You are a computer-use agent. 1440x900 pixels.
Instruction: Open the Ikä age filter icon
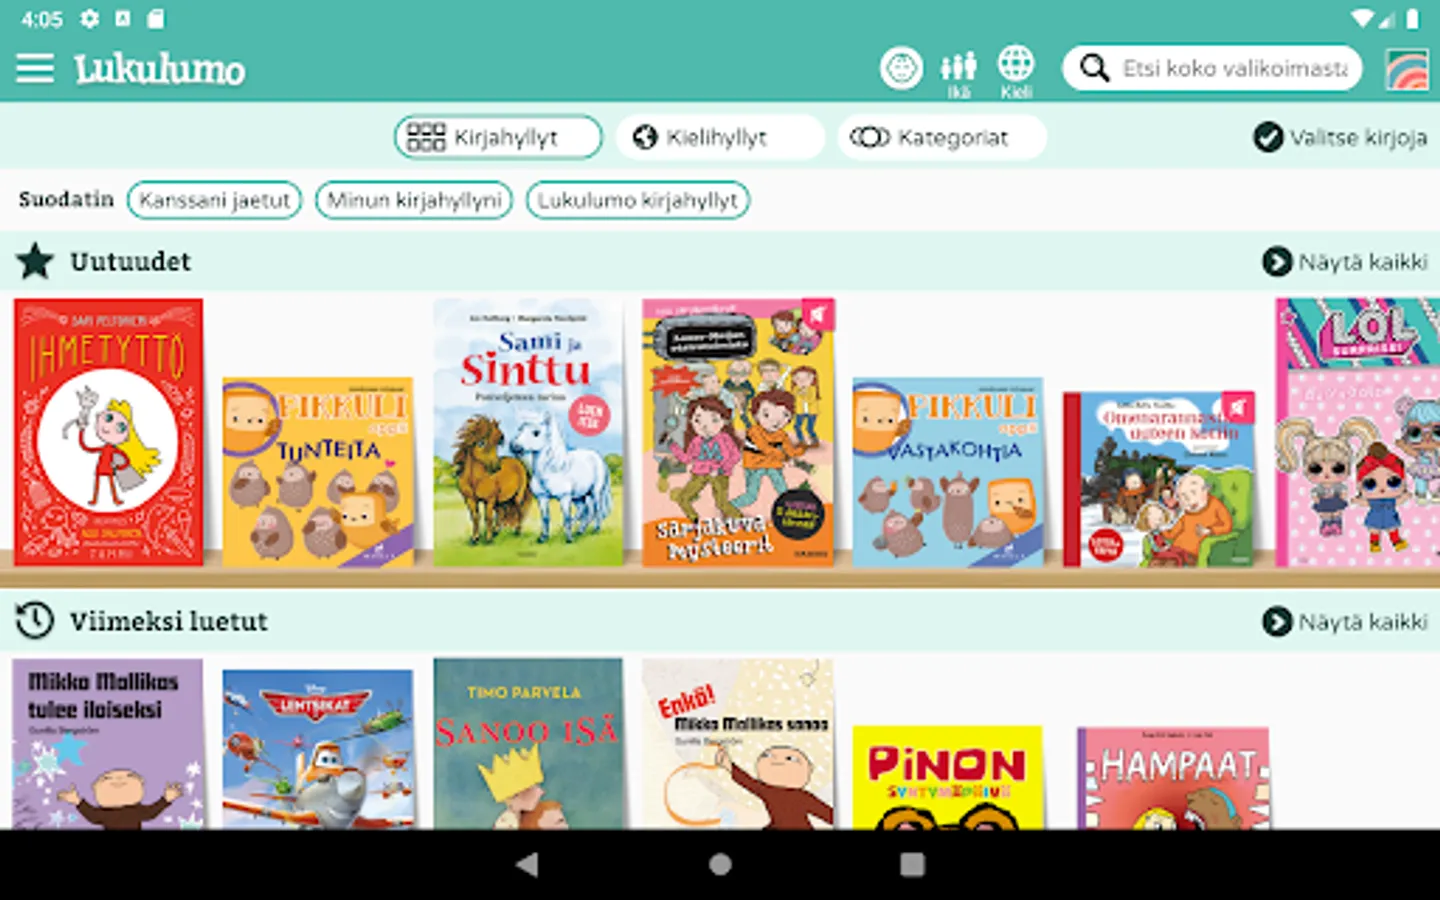tap(958, 74)
